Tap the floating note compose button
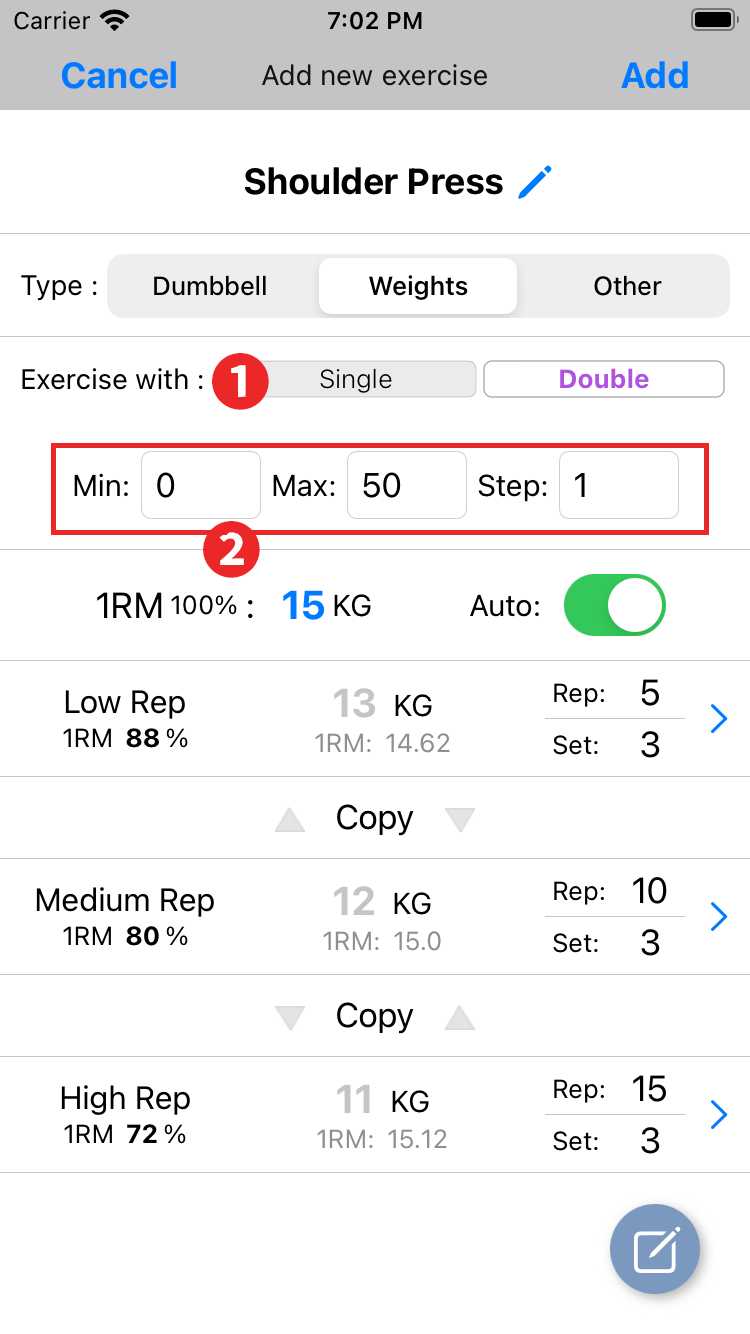The image size is (750, 1334). pyautogui.click(x=655, y=1249)
